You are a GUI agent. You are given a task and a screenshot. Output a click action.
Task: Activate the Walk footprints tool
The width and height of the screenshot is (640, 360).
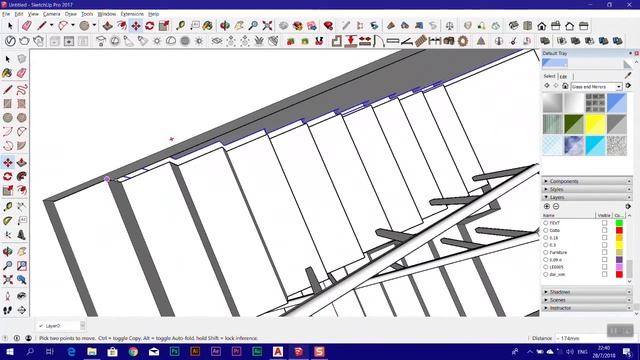click(7, 311)
